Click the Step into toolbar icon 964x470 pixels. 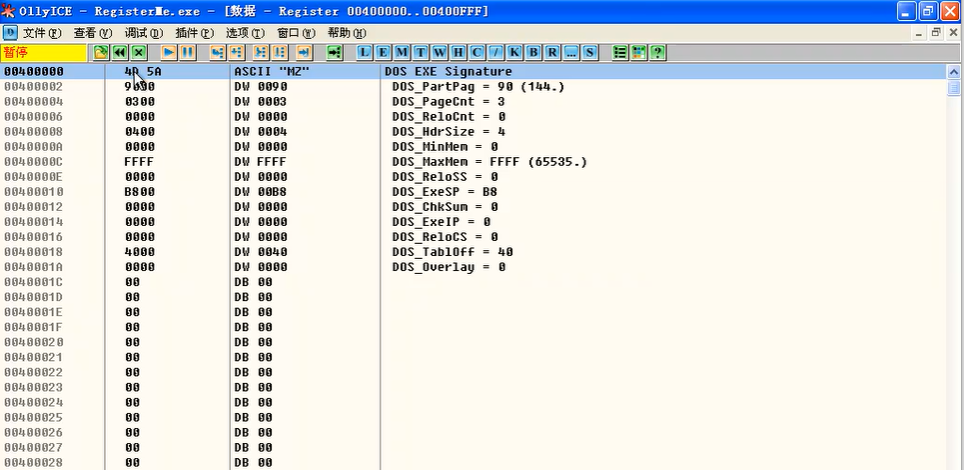(218, 53)
